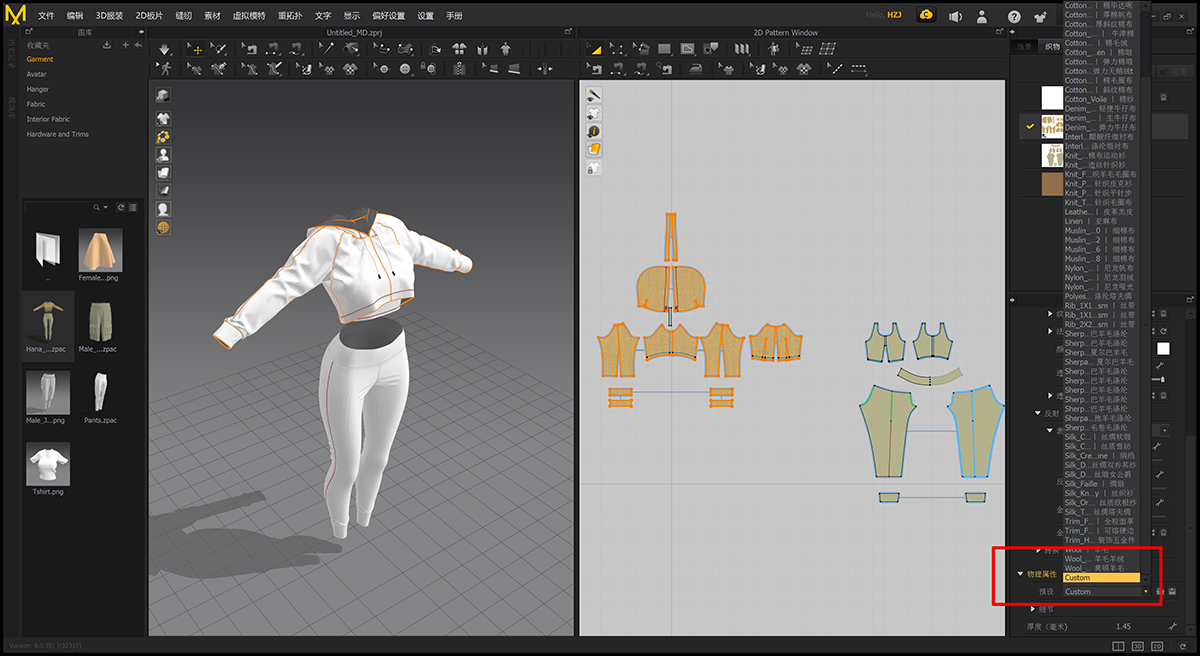Collapse the 物理属性 section

(x=1020, y=575)
